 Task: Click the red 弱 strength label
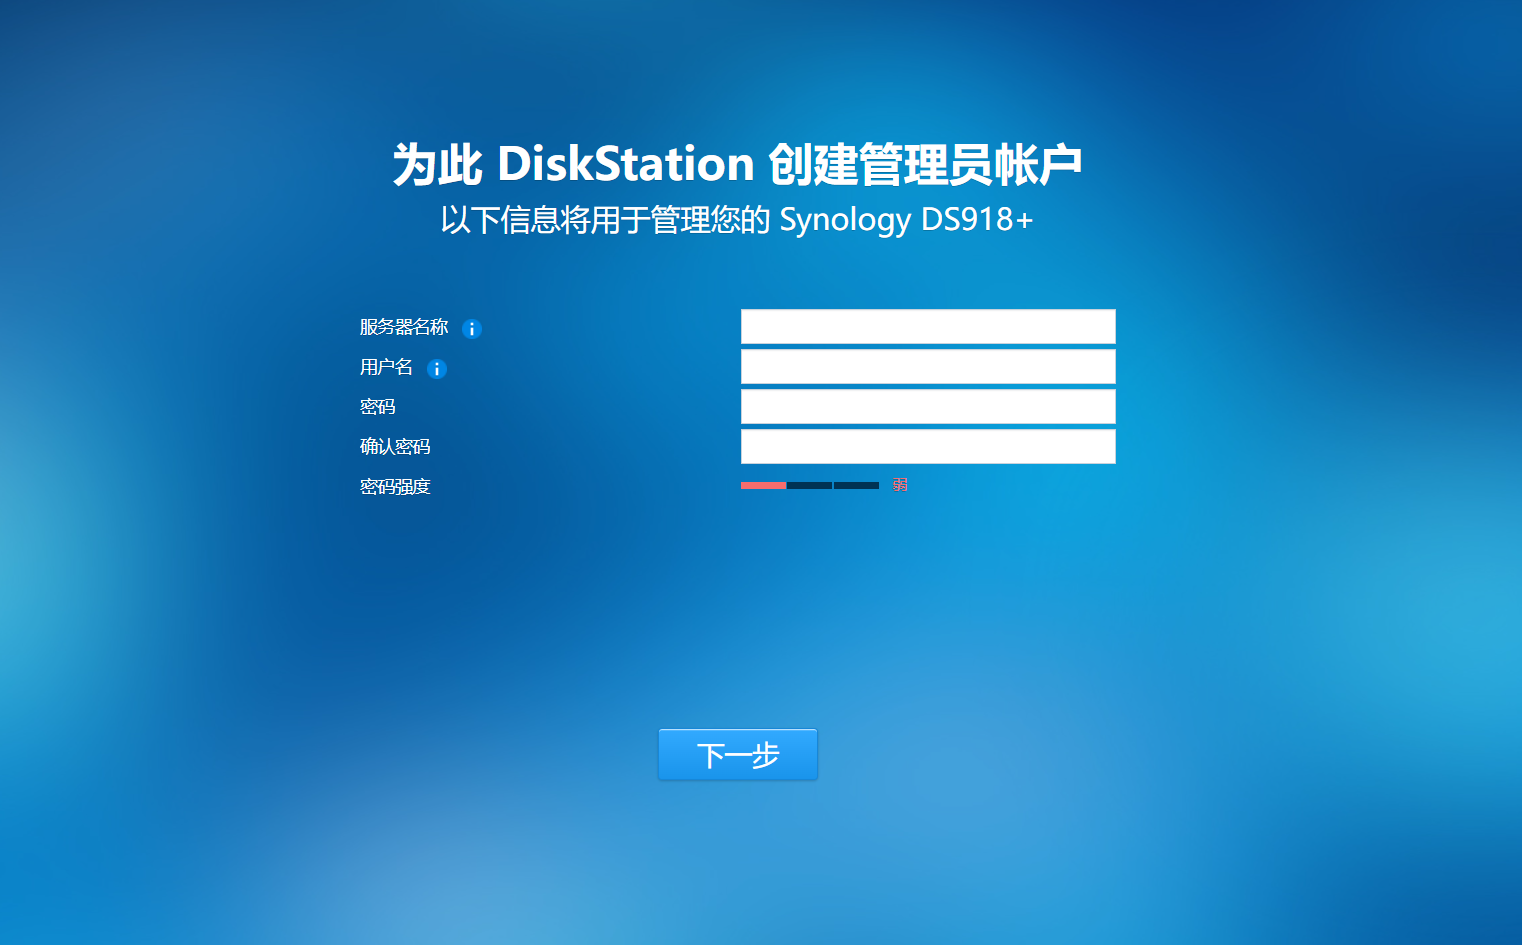click(x=898, y=485)
